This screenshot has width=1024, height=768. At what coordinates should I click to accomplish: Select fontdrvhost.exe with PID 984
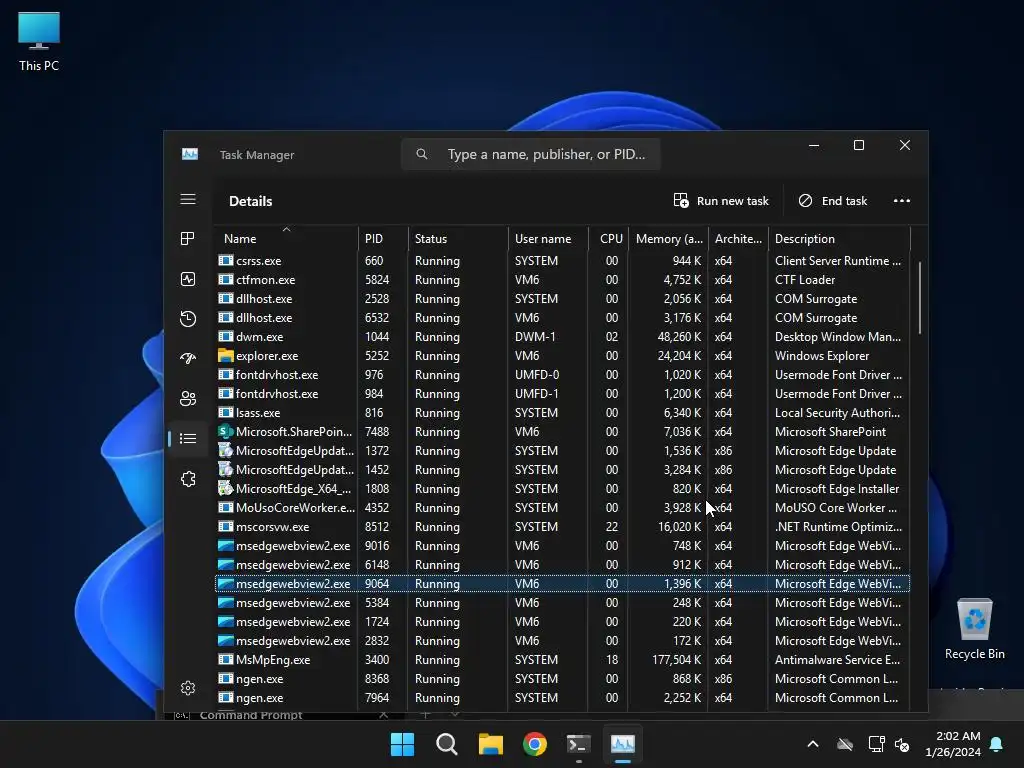pyautogui.click(x=562, y=393)
